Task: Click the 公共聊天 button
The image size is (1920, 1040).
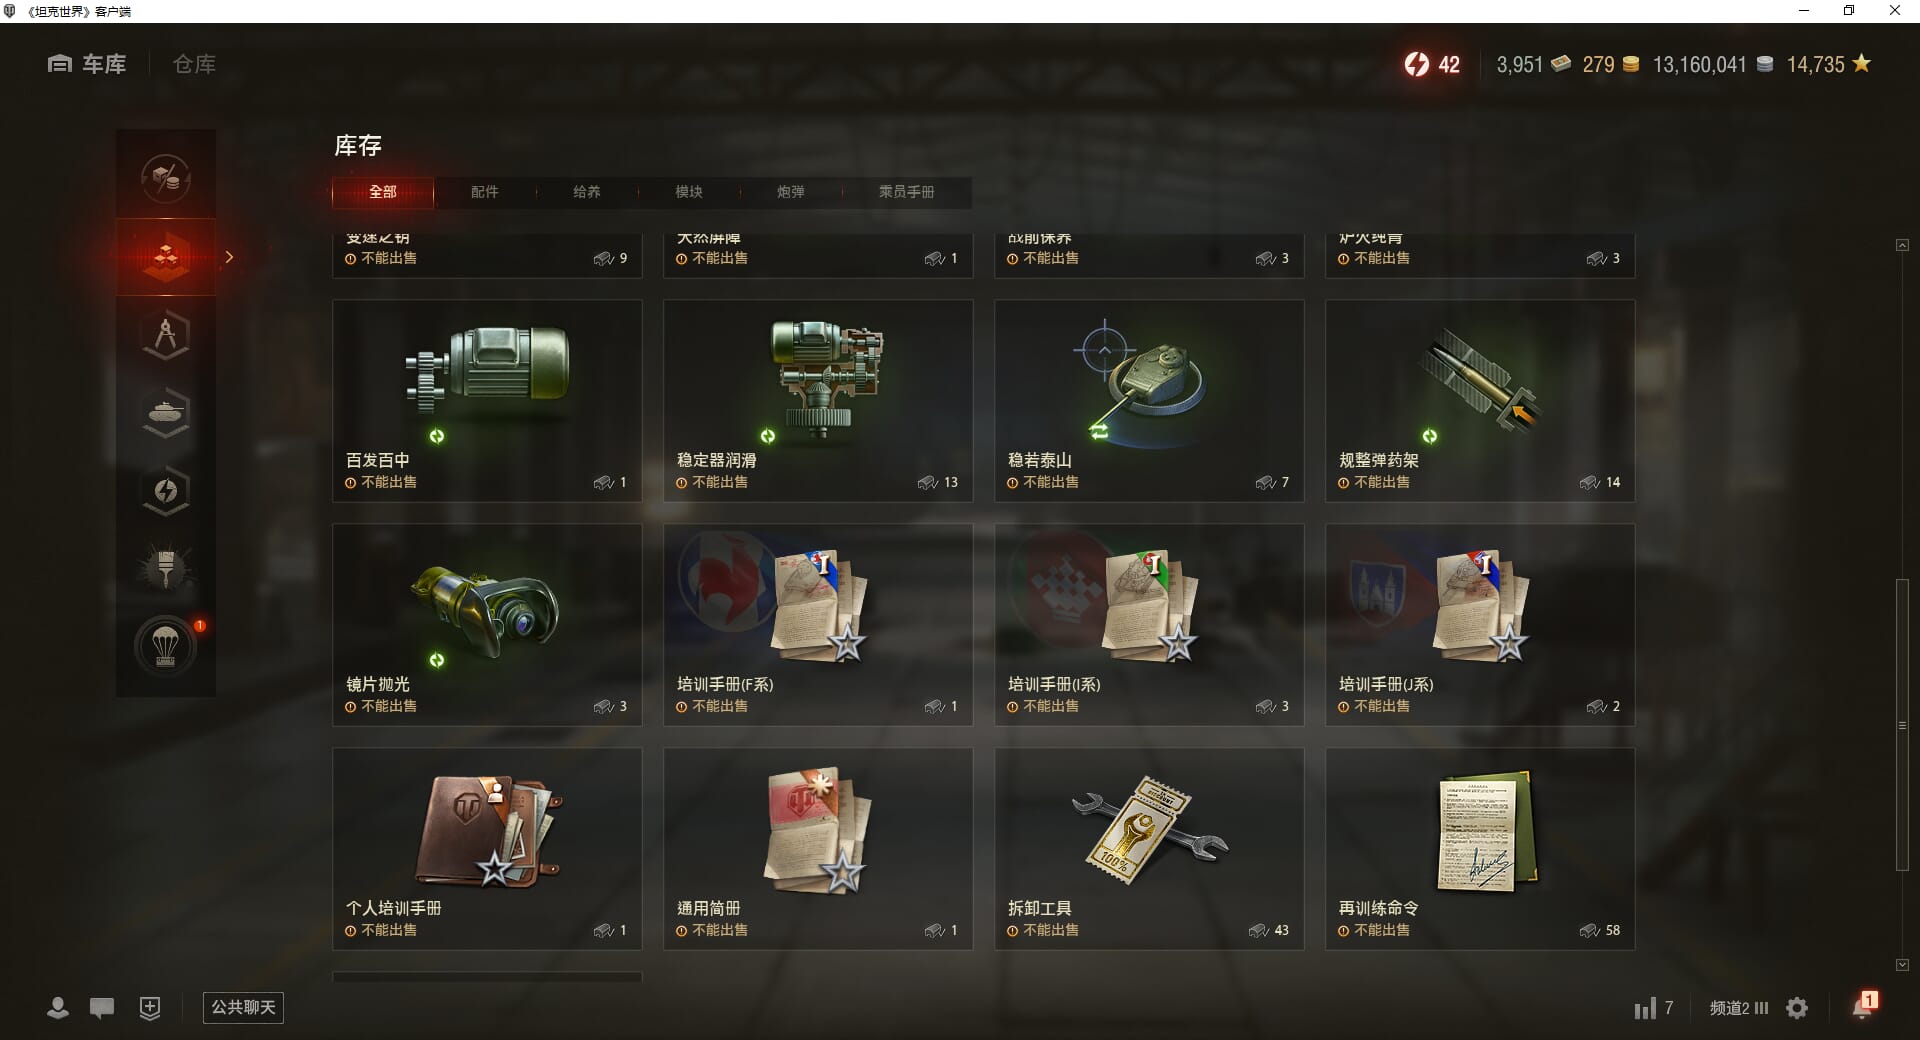Action: tap(243, 1008)
